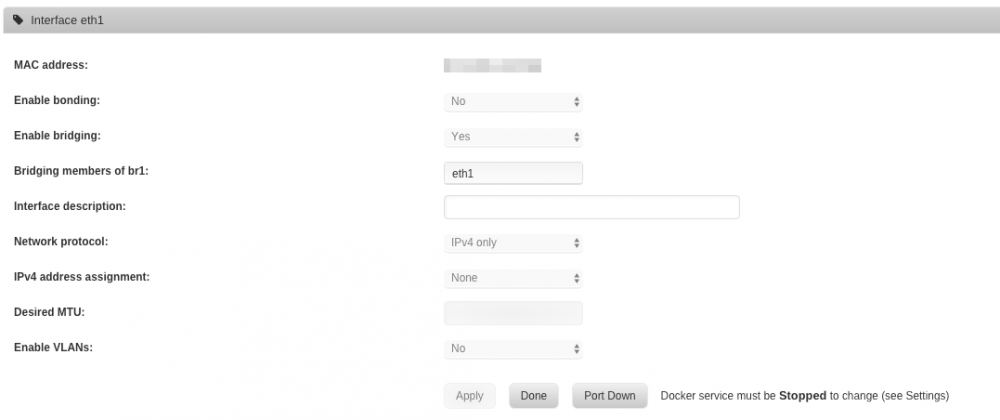Click the 'Network protocol:' label
The image size is (1000, 420).
pos(61,242)
